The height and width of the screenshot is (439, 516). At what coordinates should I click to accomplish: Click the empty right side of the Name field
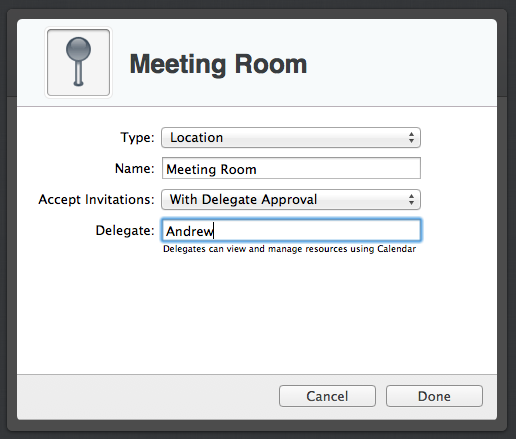[x=338, y=169]
